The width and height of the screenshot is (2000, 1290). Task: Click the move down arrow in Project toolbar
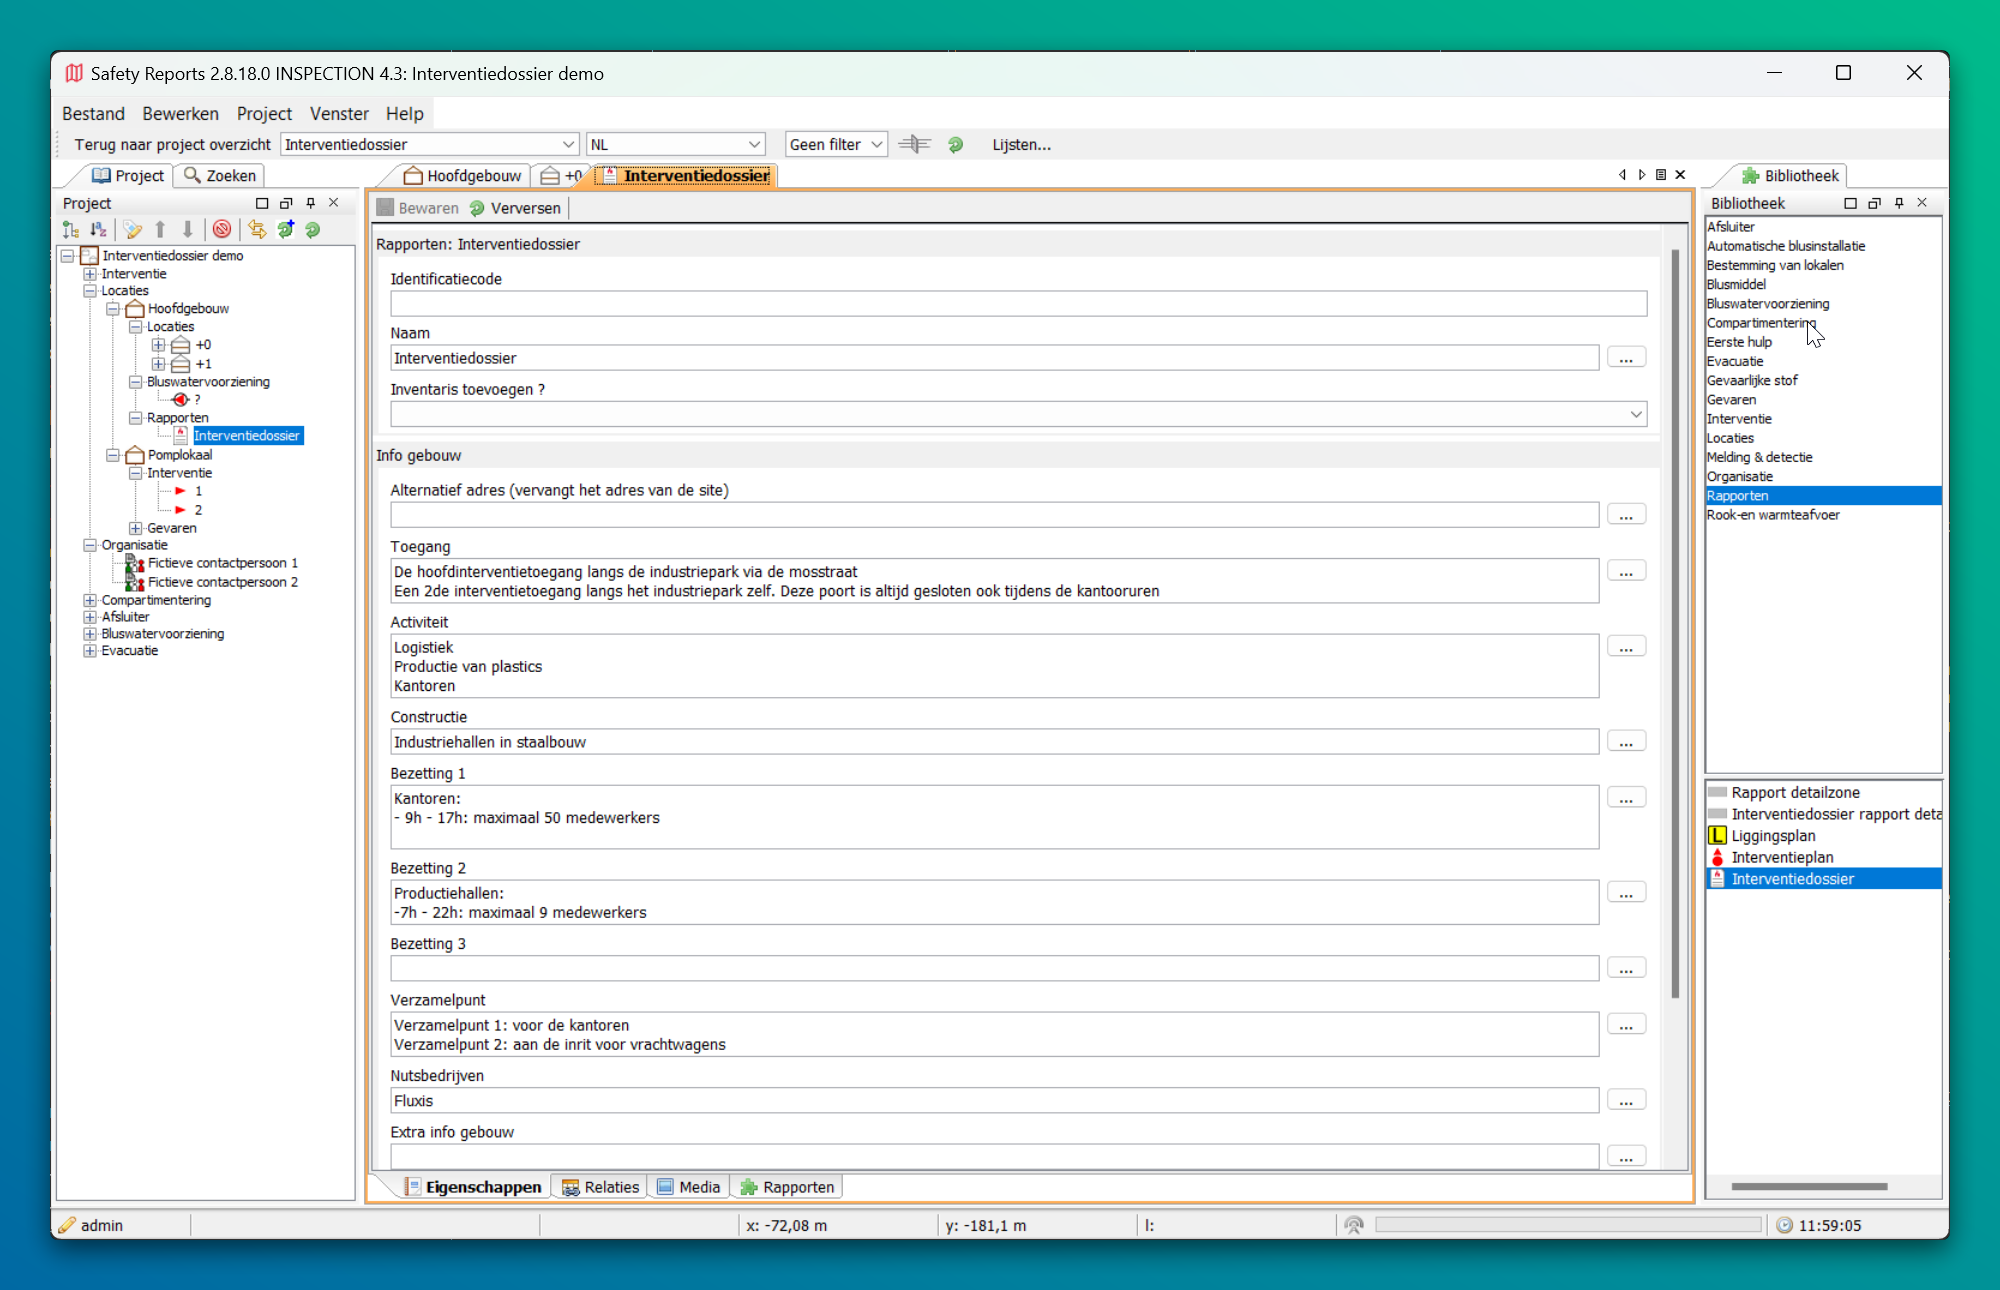[187, 230]
